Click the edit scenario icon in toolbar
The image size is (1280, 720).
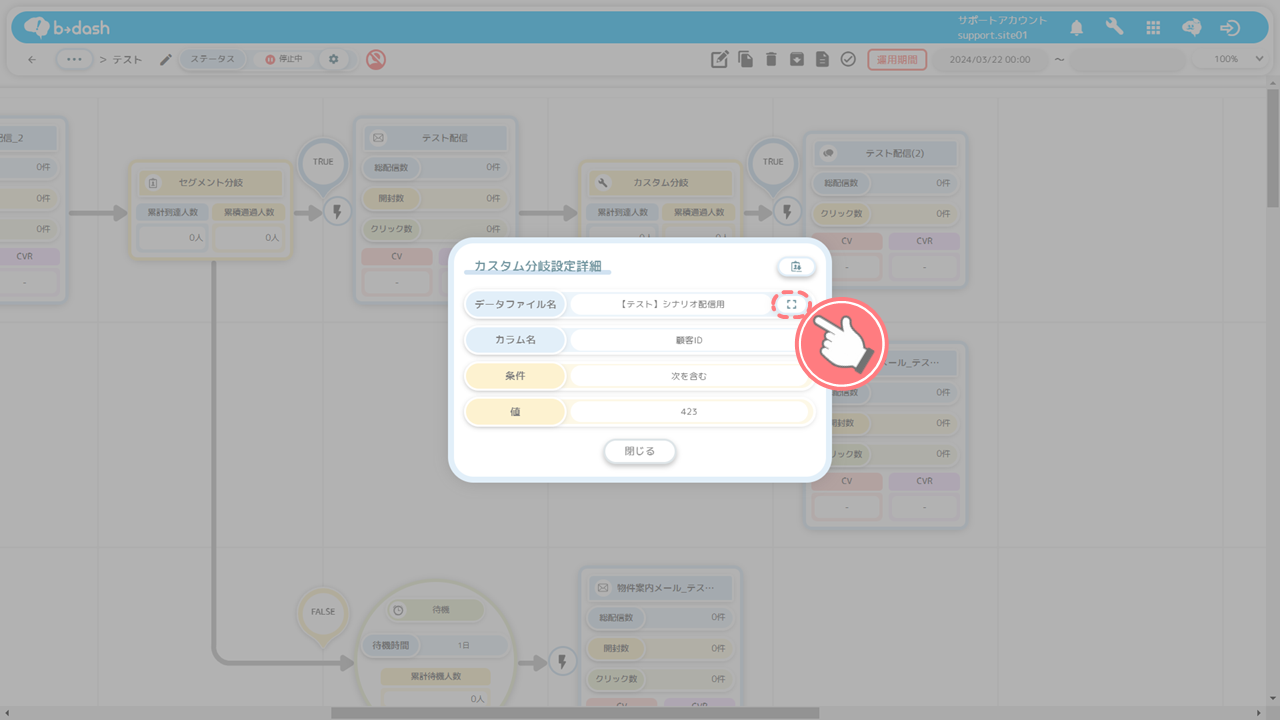tap(719, 60)
